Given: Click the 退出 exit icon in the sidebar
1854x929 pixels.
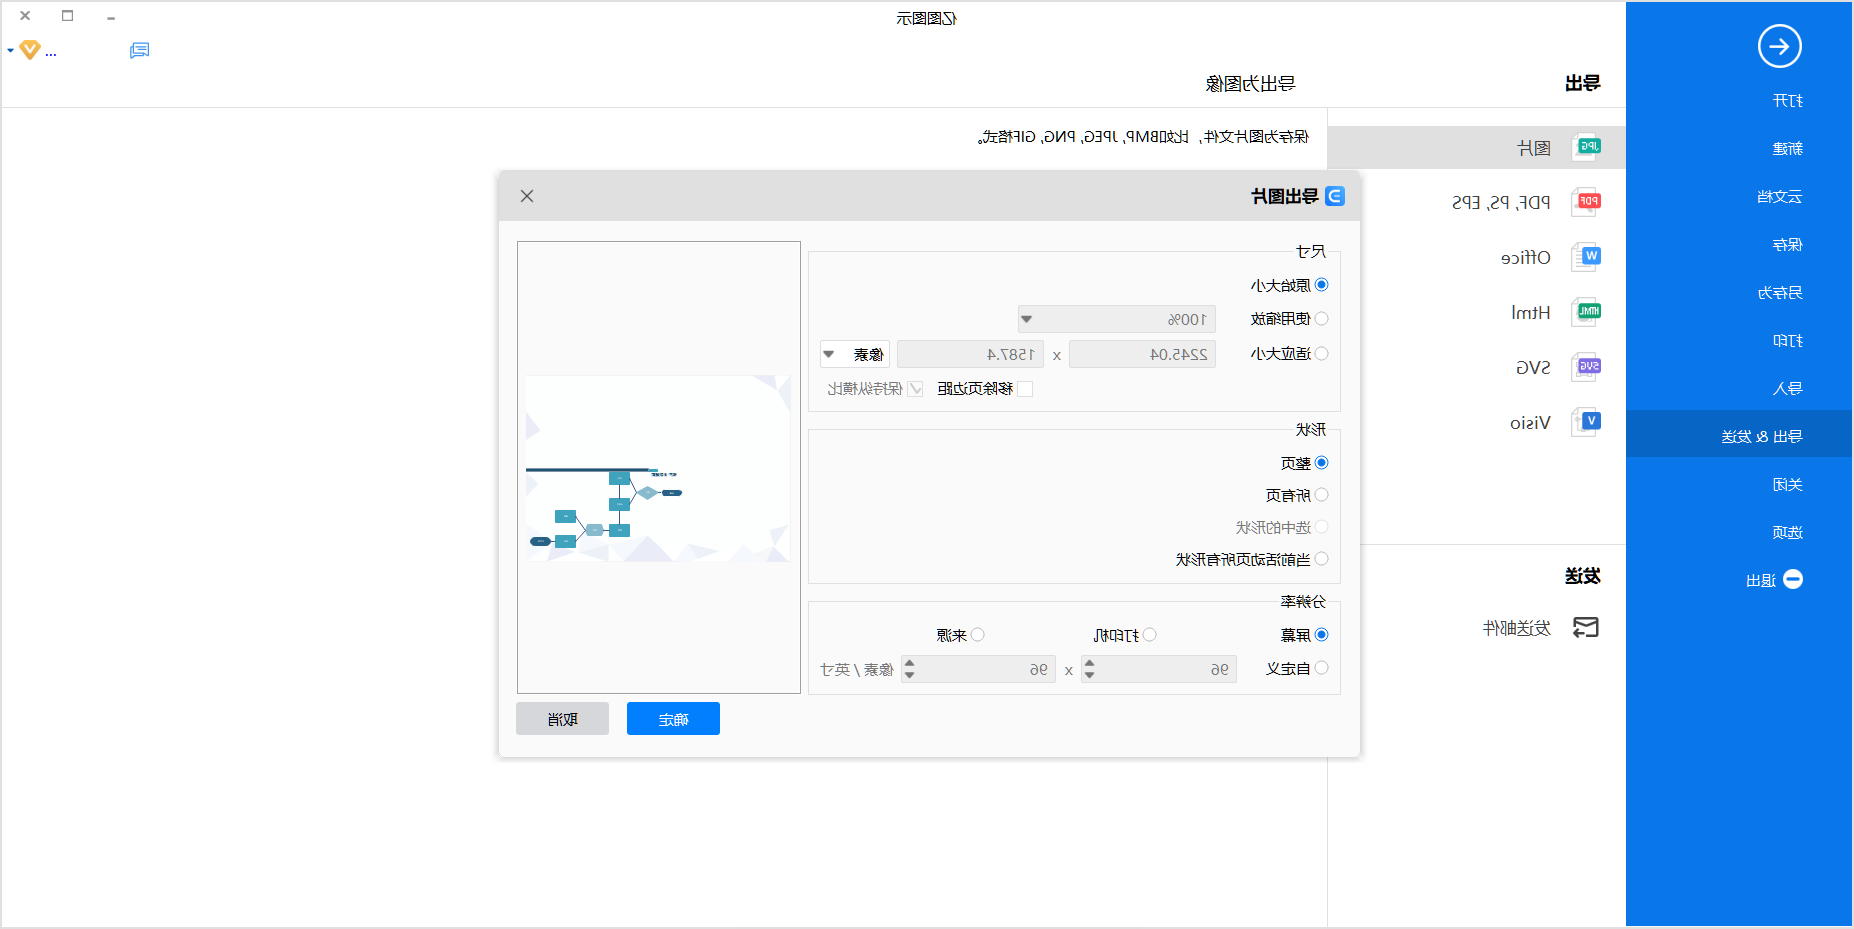Looking at the screenshot, I should click(1793, 579).
